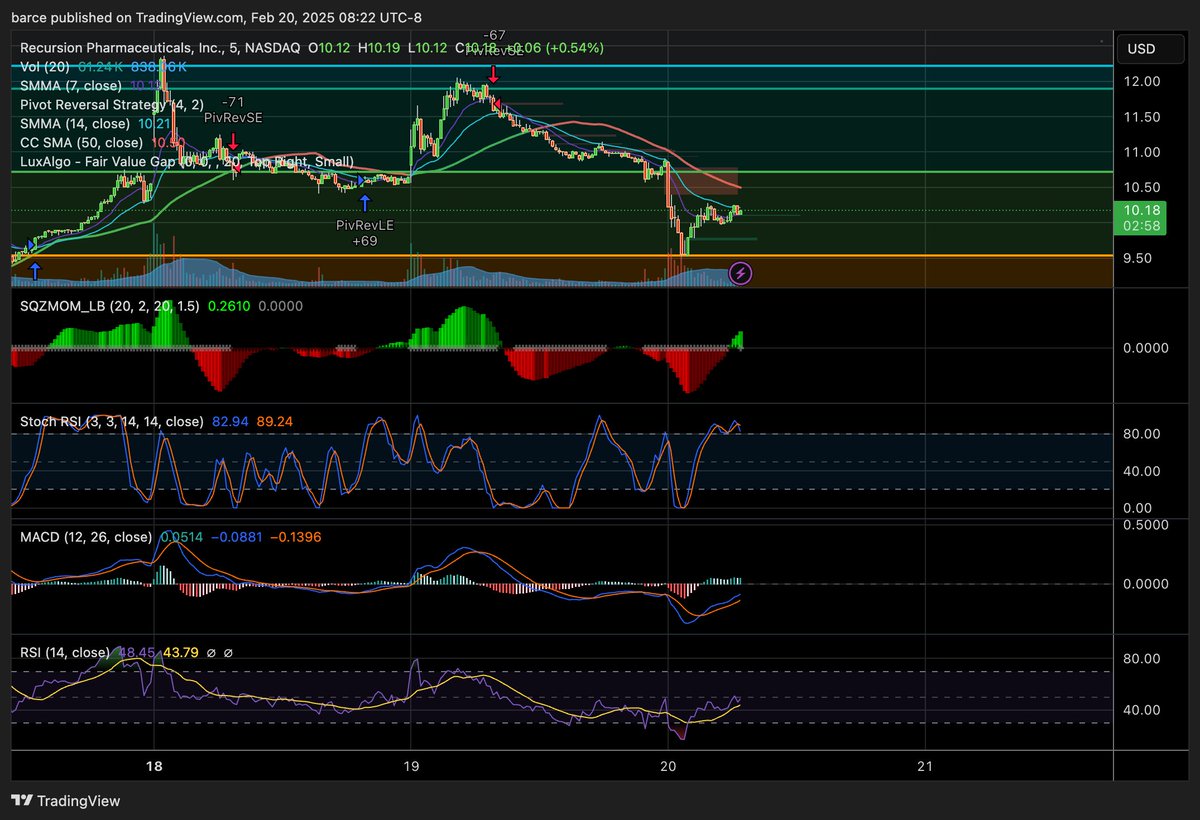Viewport: 1200px width, 820px height.
Task: Click the purple lightning bolt icon
Action: tap(740, 272)
